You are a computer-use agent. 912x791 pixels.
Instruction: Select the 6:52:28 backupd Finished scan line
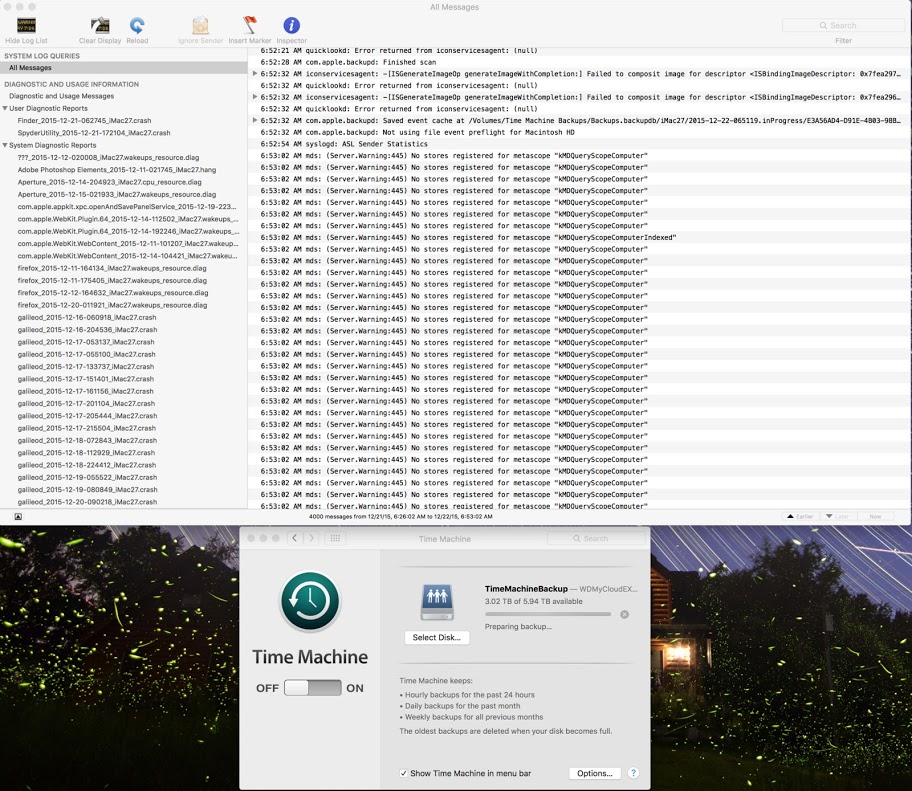[x=579, y=62]
